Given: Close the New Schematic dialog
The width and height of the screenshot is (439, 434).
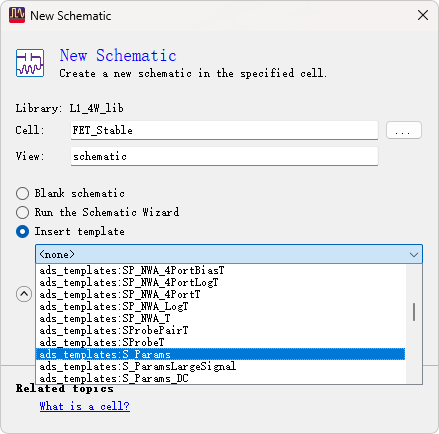Looking at the screenshot, I should point(423,15).
